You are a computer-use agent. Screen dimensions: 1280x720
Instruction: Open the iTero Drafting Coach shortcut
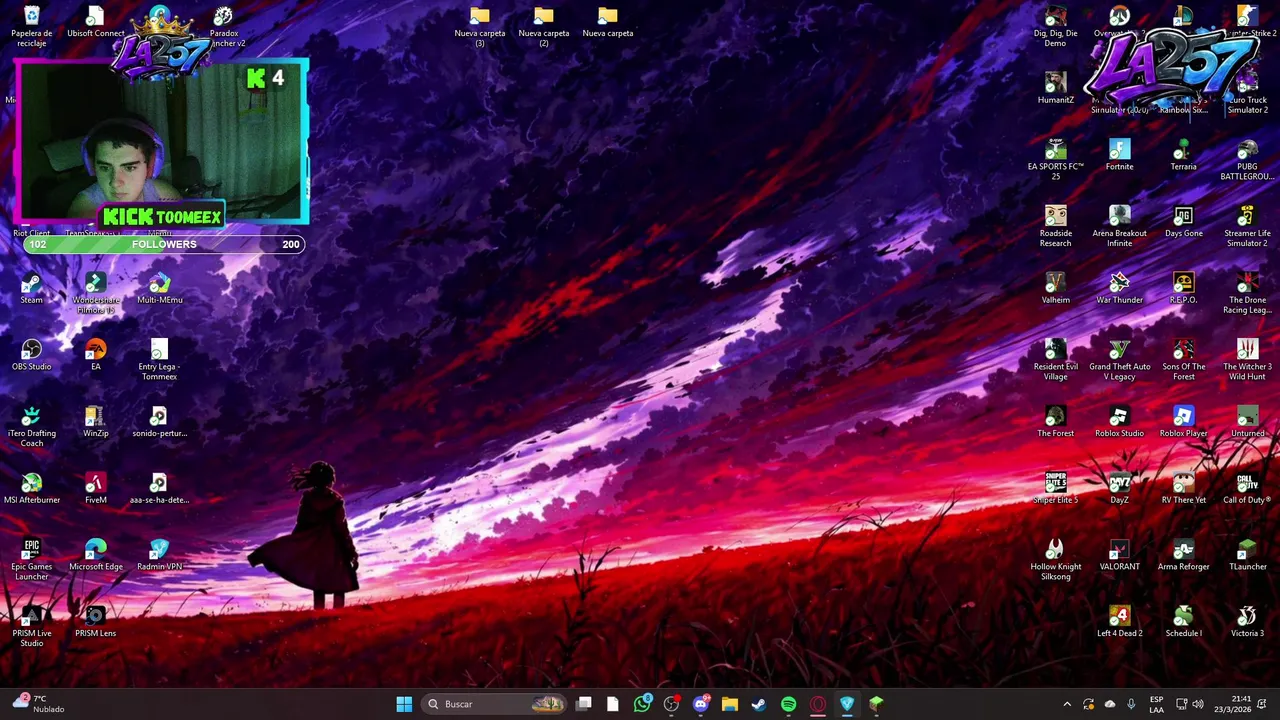[32, 426]
